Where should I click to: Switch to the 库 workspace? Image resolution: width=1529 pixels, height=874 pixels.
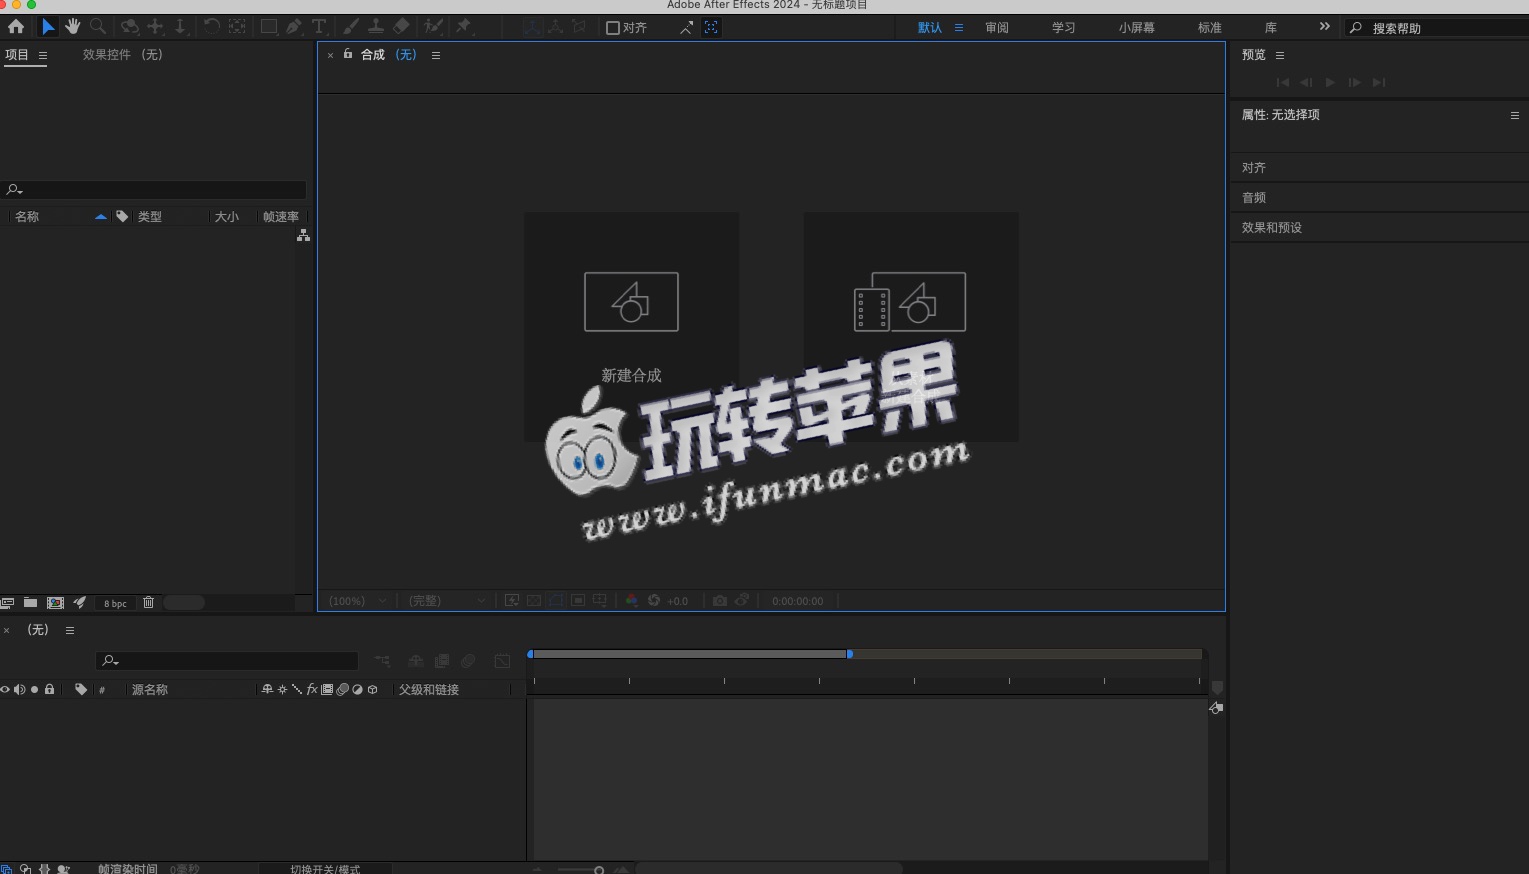point(1271,28)
